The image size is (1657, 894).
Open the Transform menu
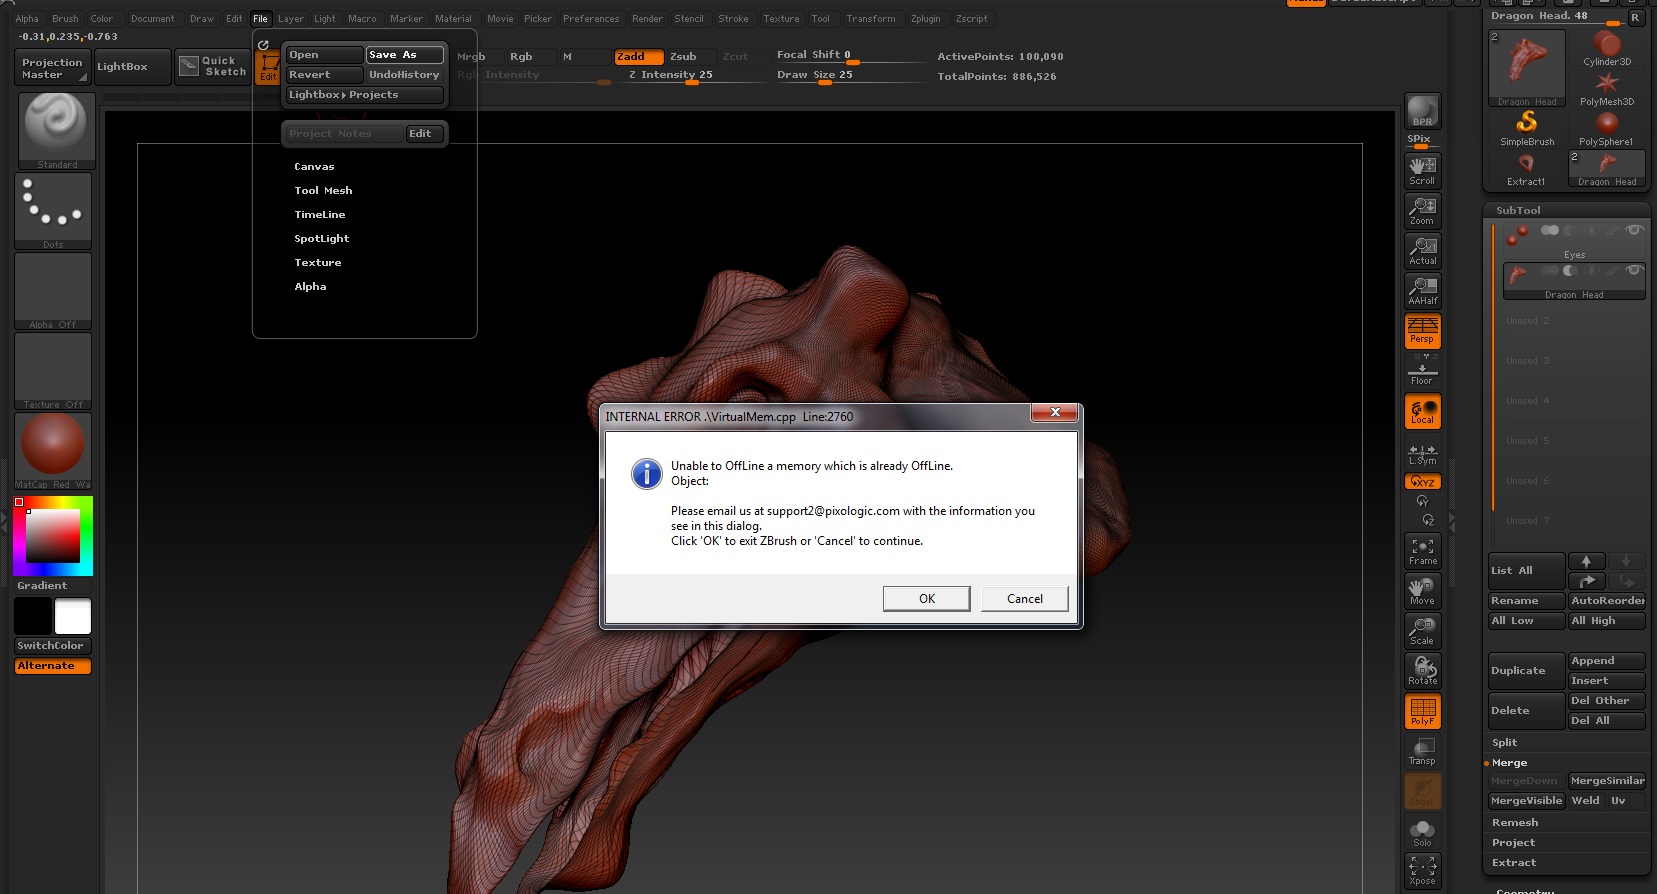pyautogui.click(x=870, y=19)
